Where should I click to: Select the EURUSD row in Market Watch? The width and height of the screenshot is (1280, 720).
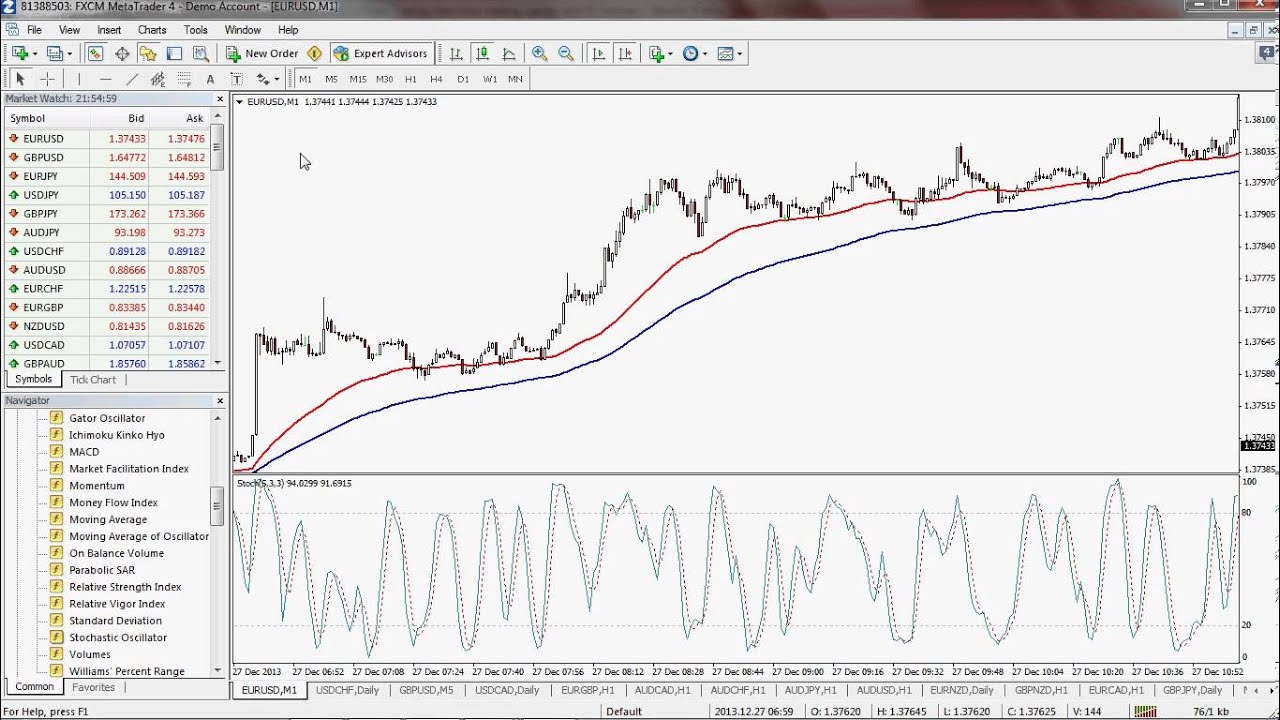pyautogui.click(x=107, y=139)
